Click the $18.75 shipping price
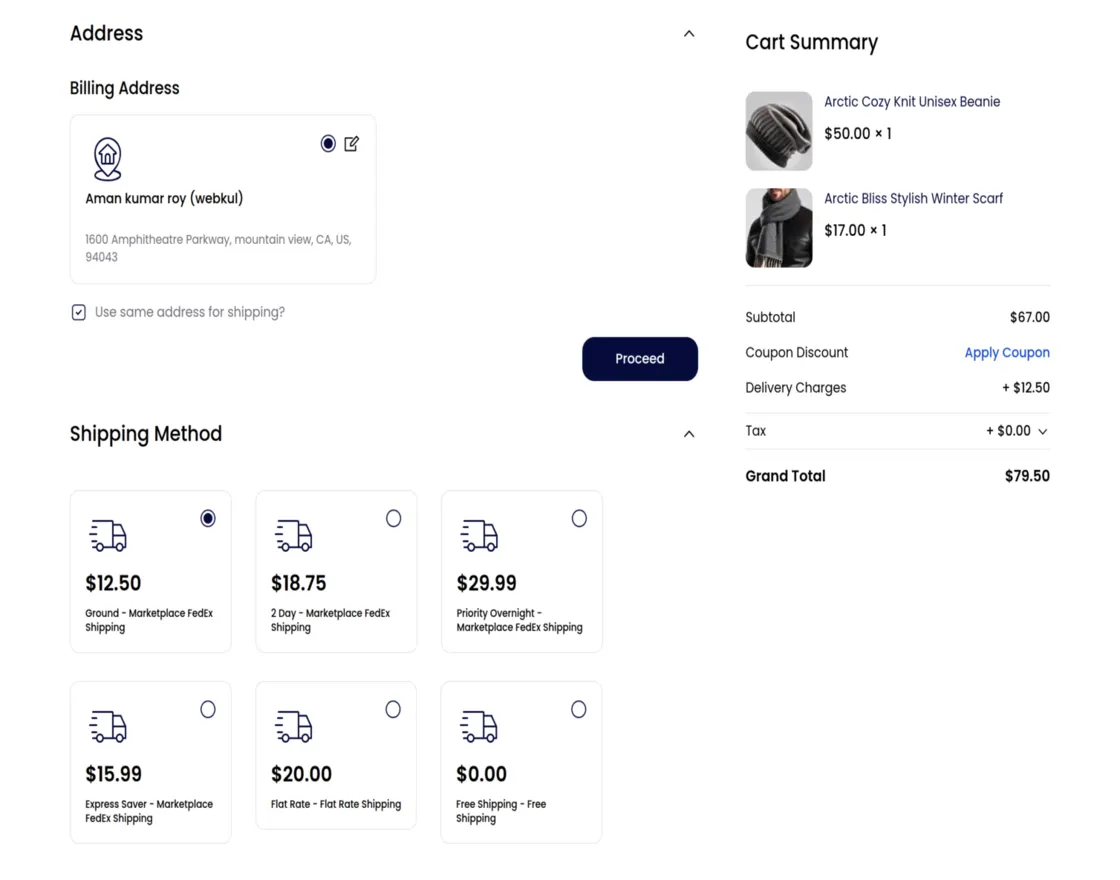 tap(299, 583)
